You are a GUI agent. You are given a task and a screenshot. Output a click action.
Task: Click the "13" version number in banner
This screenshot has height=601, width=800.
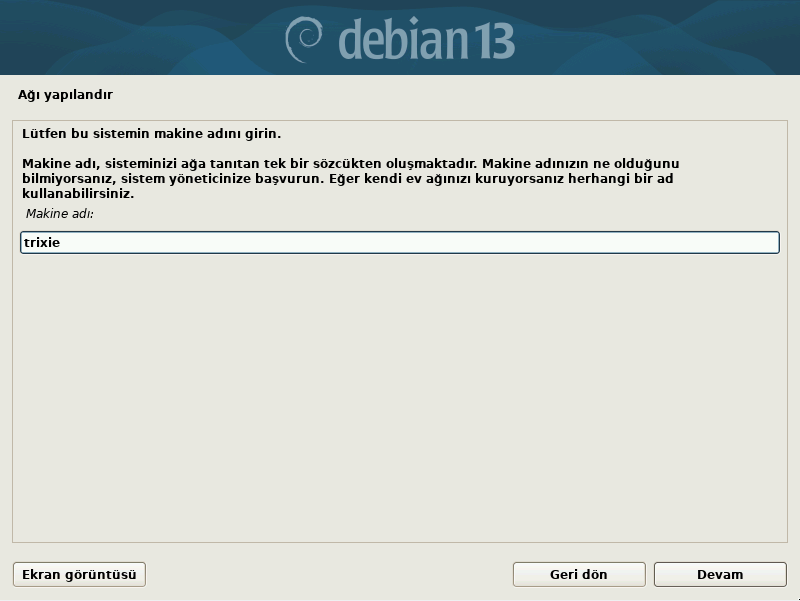click(x=493, y=41)
